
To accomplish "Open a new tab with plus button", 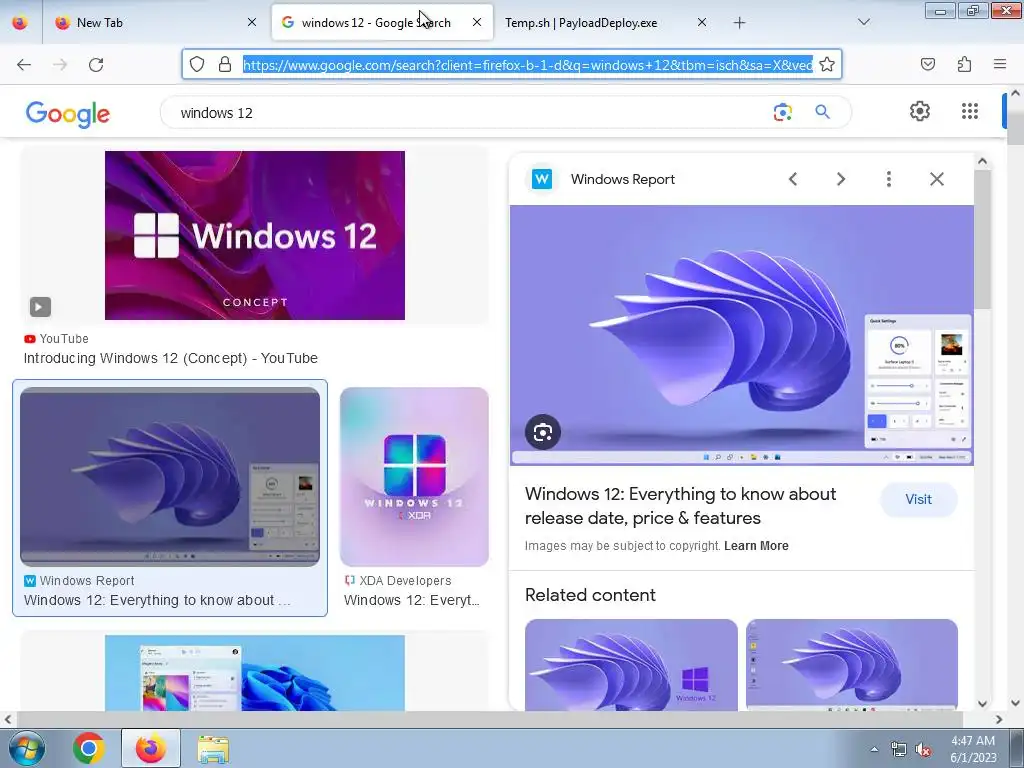I will (x=739, y=23).
